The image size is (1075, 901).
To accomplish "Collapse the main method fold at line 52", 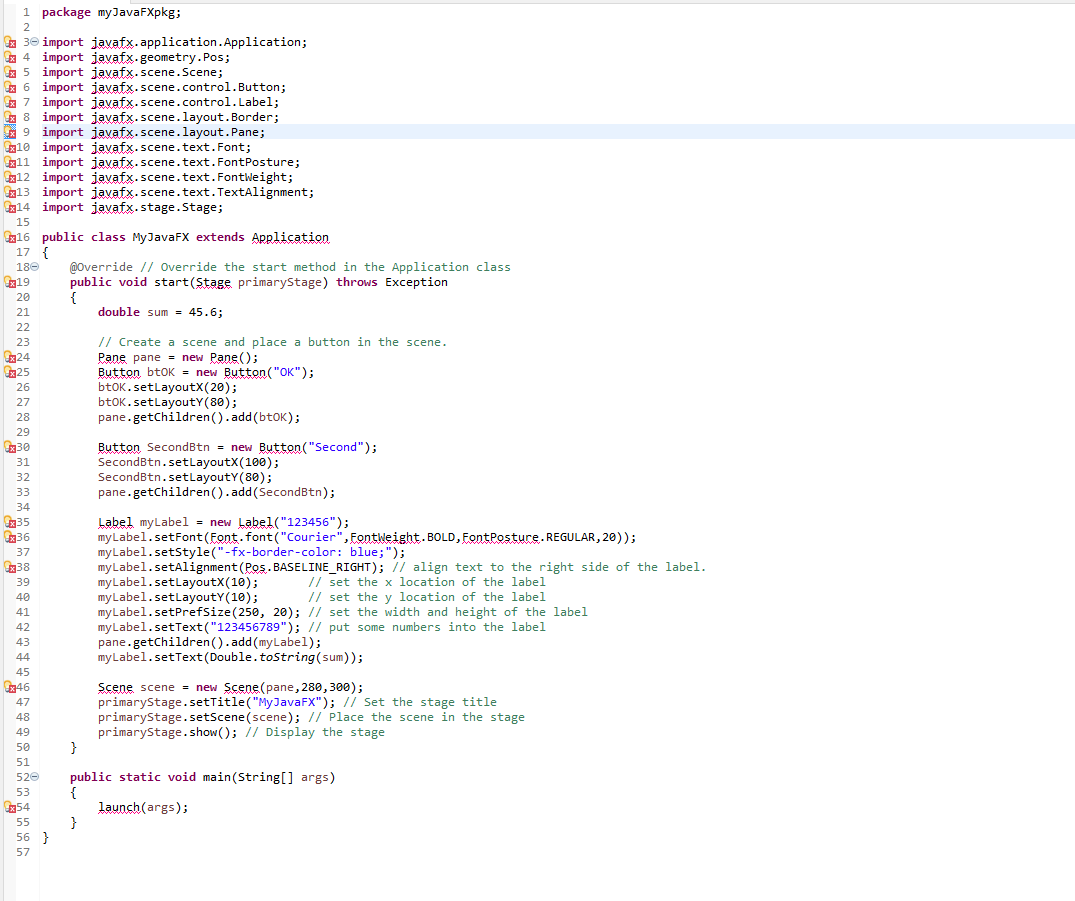I will click(35, 777).
